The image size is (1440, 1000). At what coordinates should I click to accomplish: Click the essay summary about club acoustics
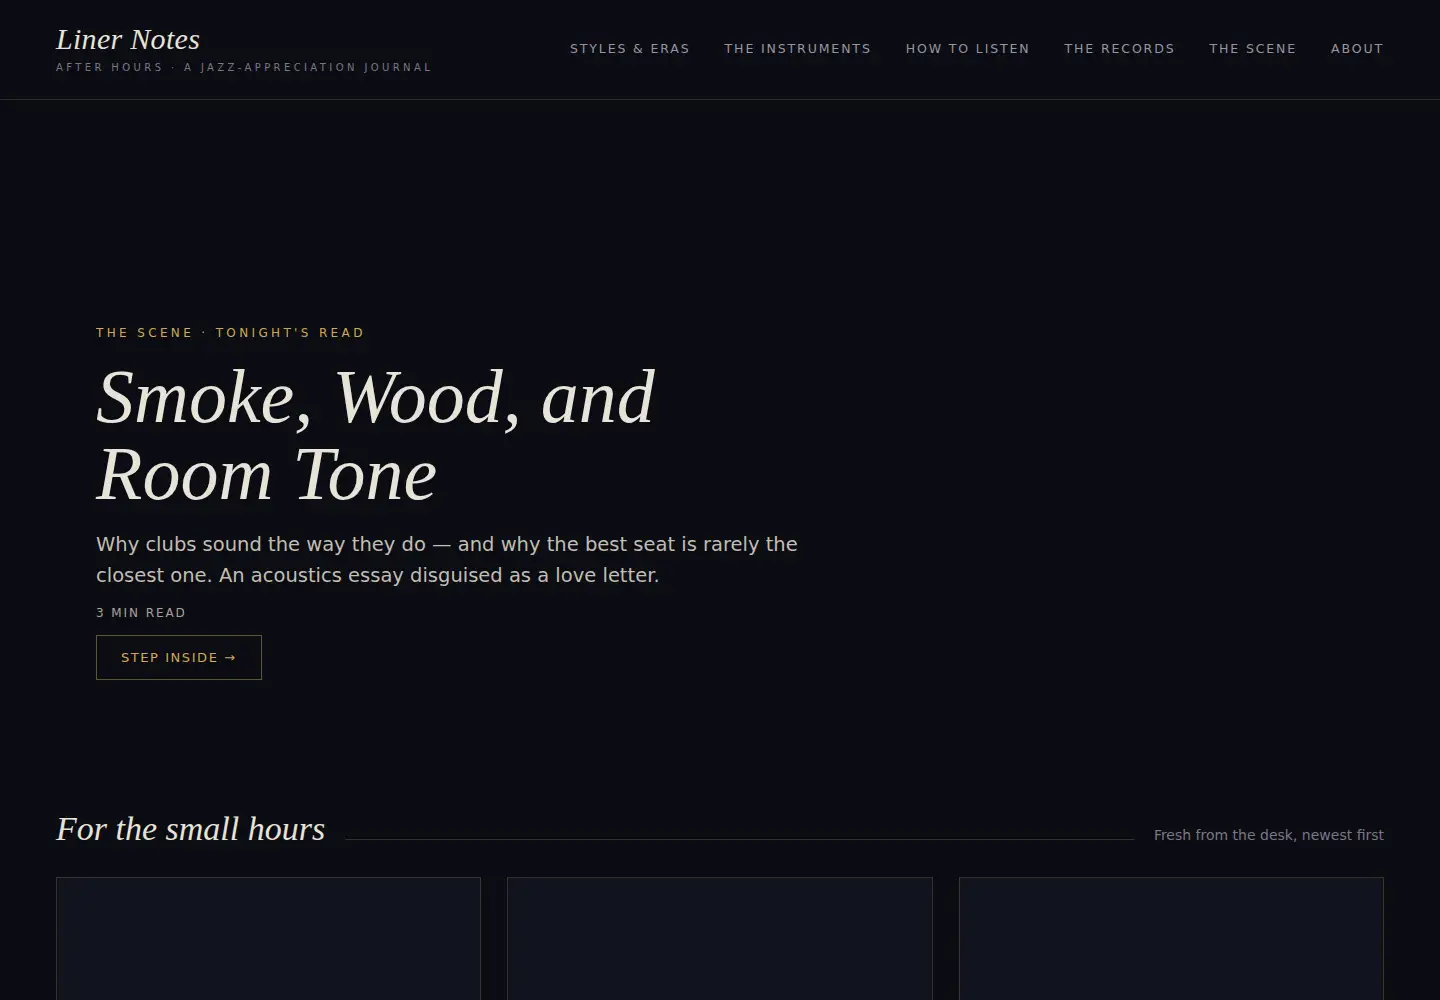tap(447, 560)
